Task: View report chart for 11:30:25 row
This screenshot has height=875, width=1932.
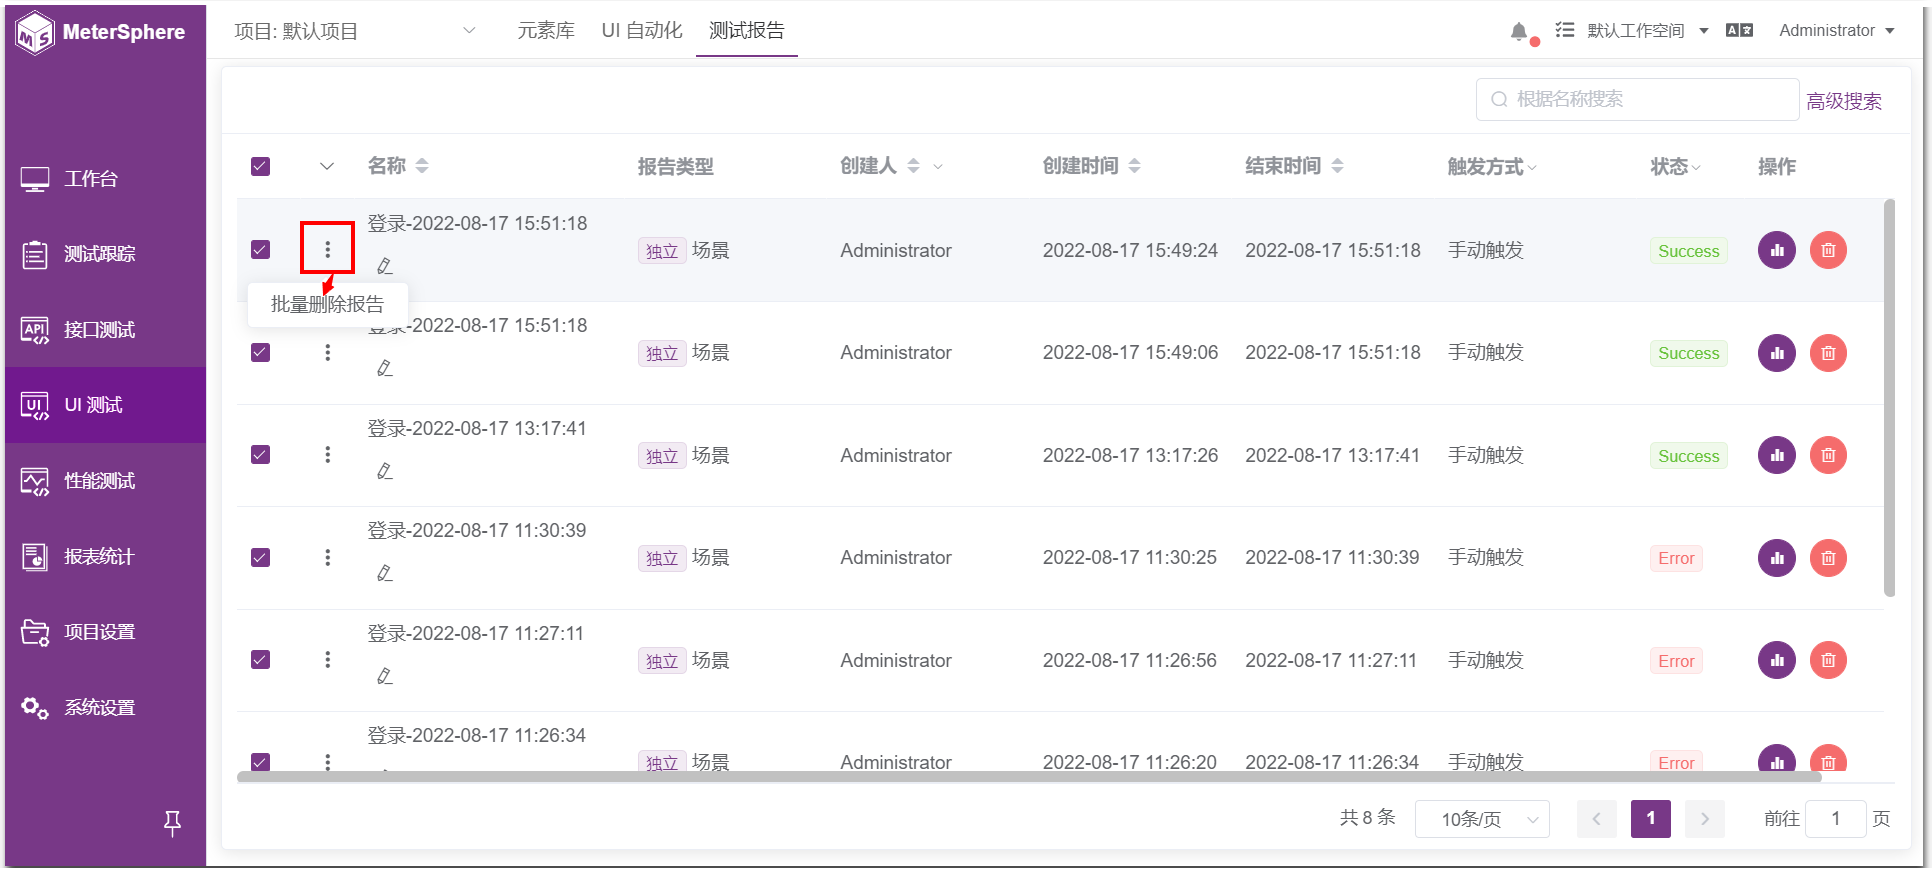Action: (x=1777, y=558)
